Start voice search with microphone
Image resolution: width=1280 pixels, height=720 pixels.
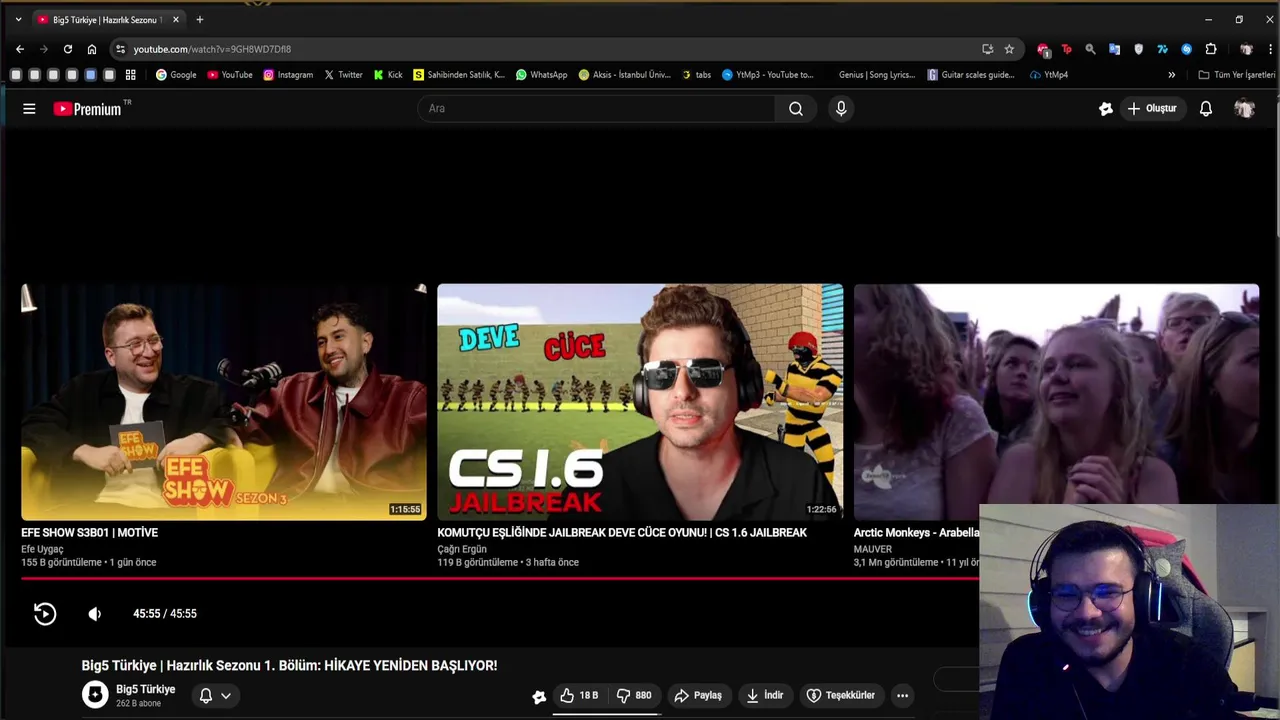pyautogui.click(x=841, y=108)
